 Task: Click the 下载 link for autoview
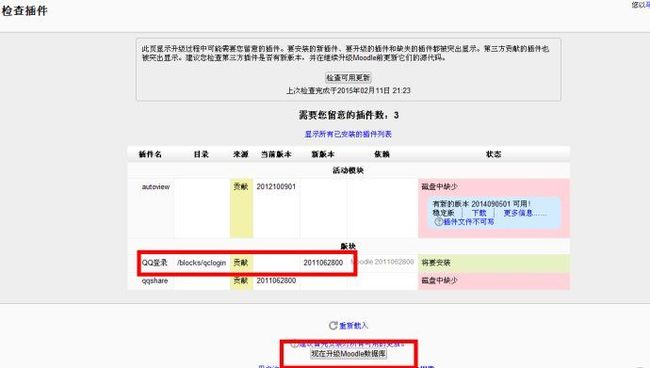[479, 213]
